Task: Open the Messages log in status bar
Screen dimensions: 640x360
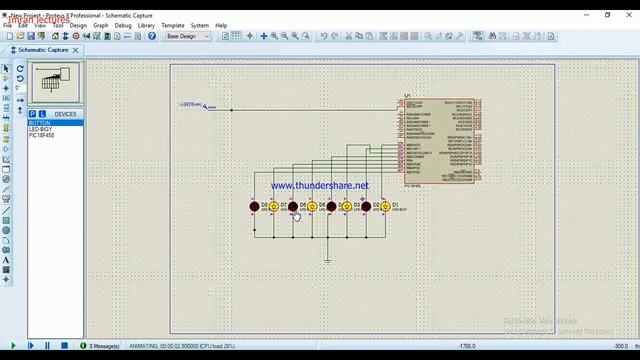Action: pyautogui.click(x=100, y=346)
